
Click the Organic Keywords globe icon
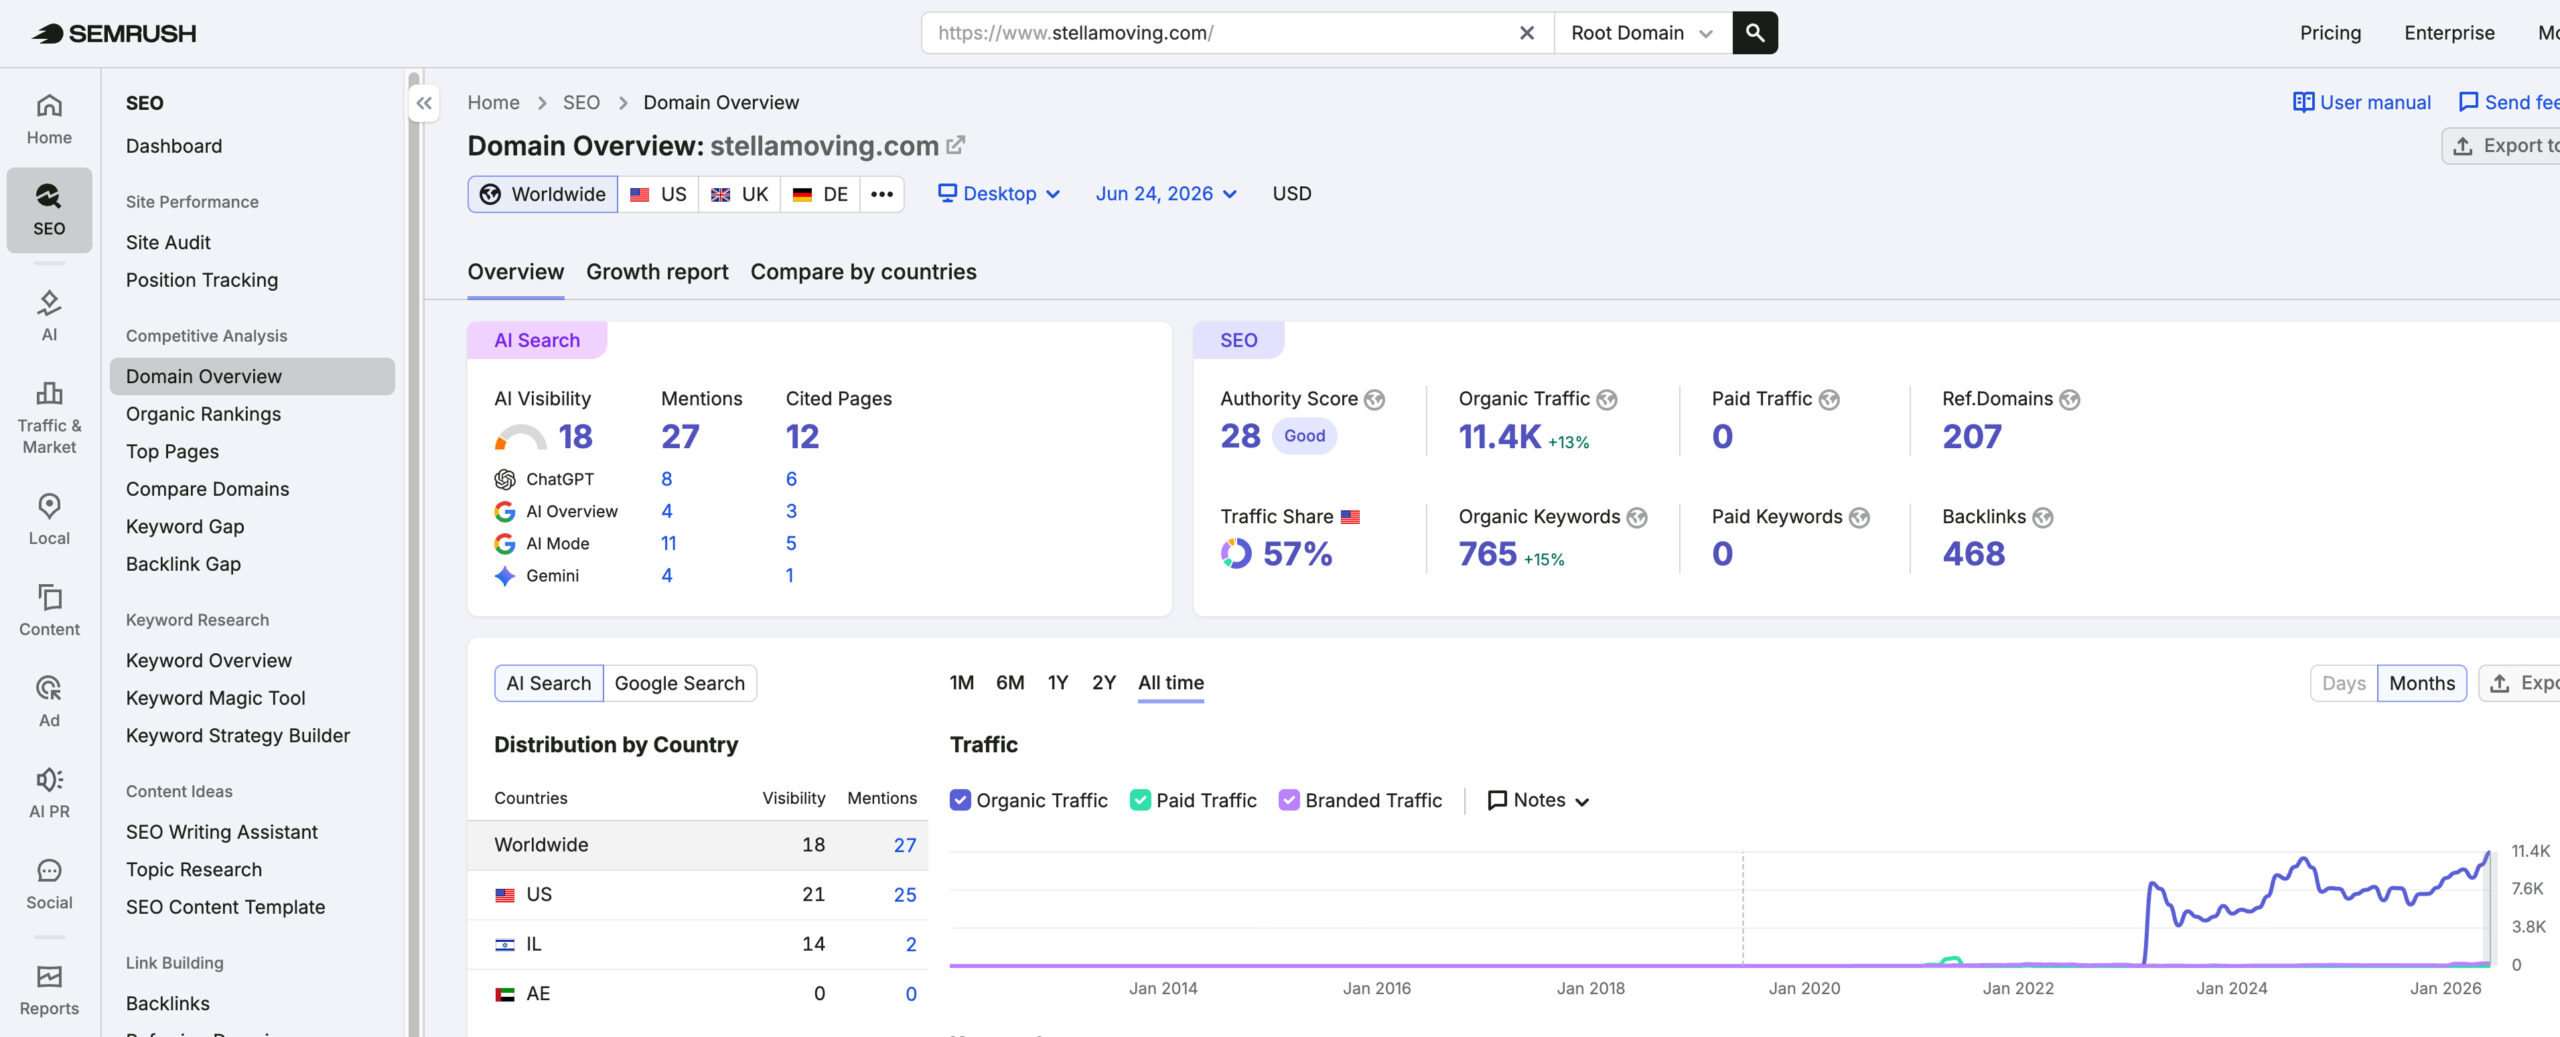pos(1637,518)
